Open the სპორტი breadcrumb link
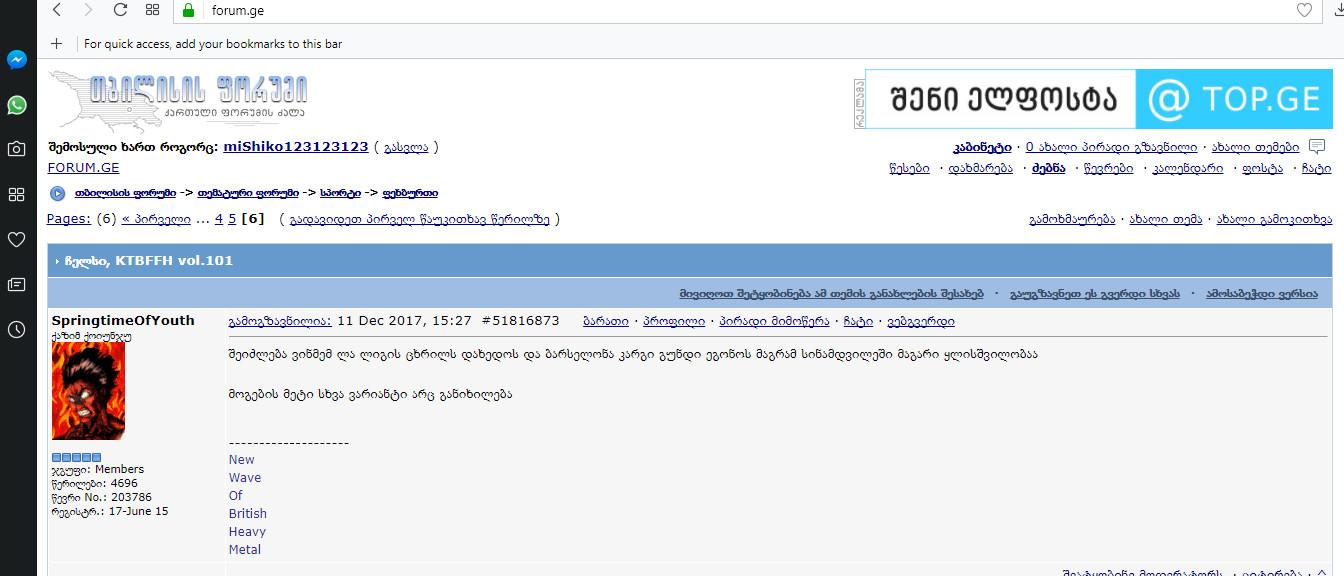 (x=340, y=193)
